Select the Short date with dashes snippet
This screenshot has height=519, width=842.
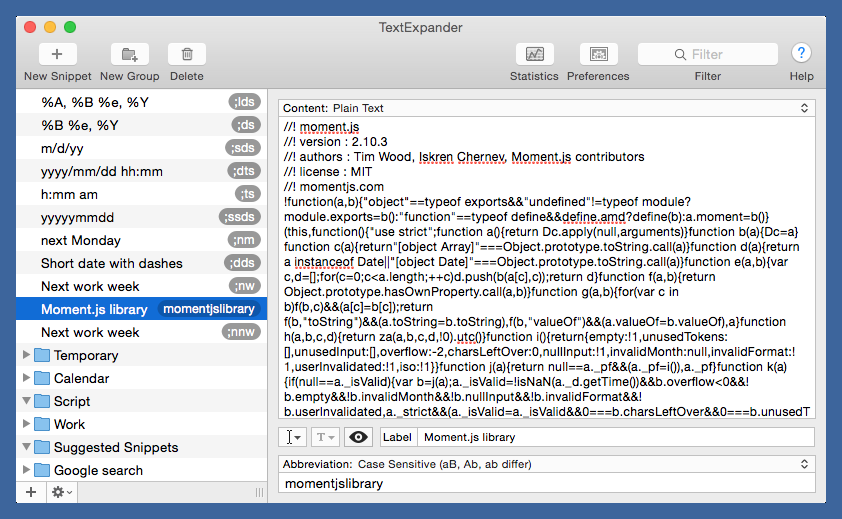[x=111, y=264]
